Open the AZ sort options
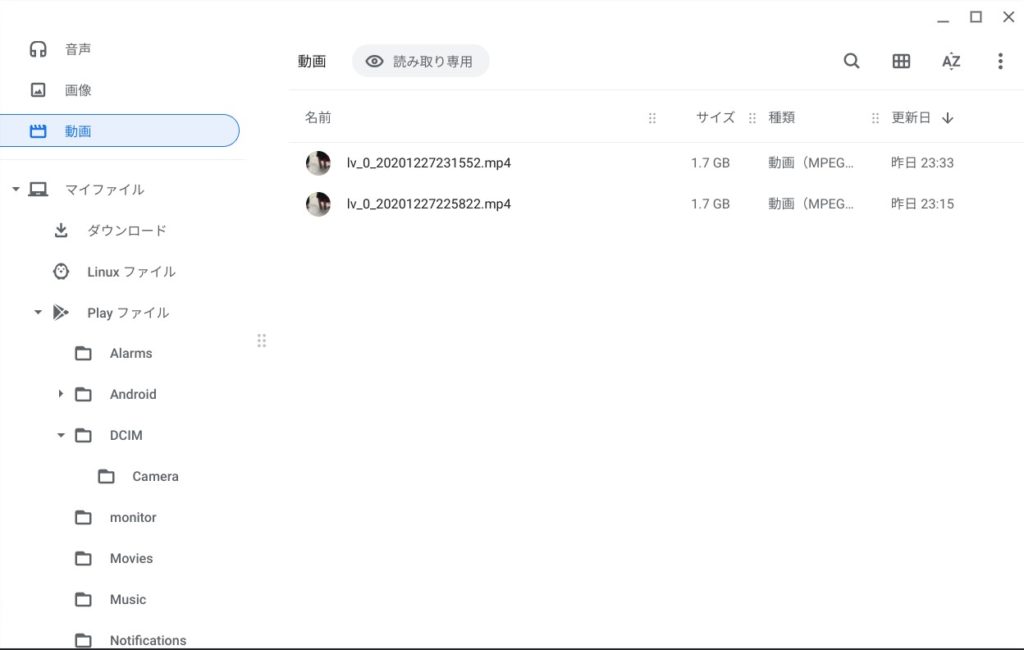 951,61
